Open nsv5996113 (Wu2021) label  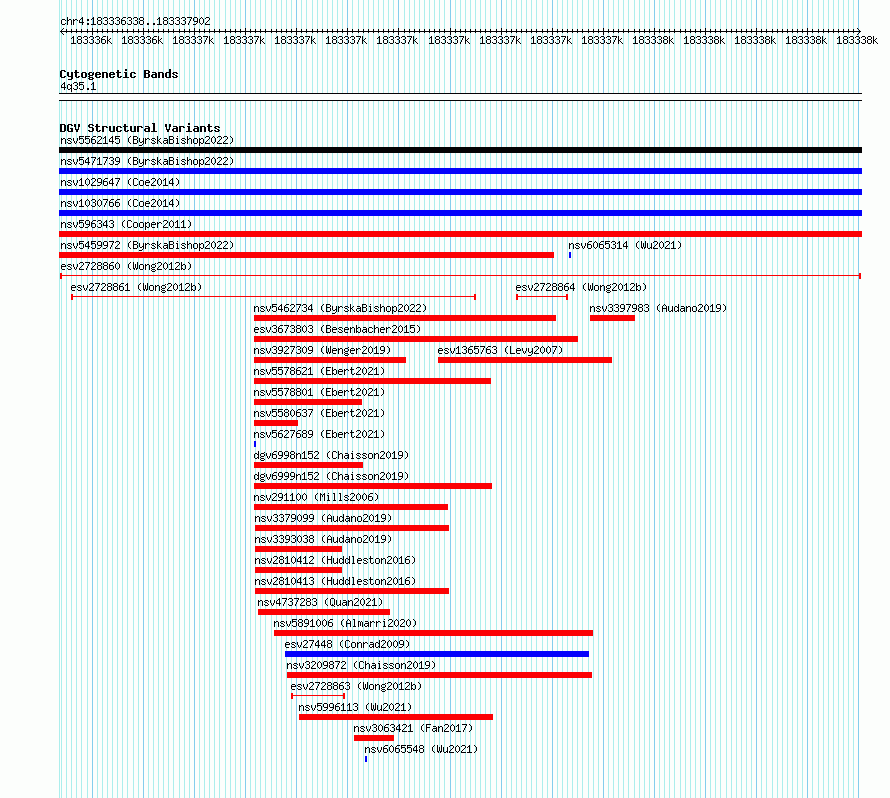tap(355, 707)
